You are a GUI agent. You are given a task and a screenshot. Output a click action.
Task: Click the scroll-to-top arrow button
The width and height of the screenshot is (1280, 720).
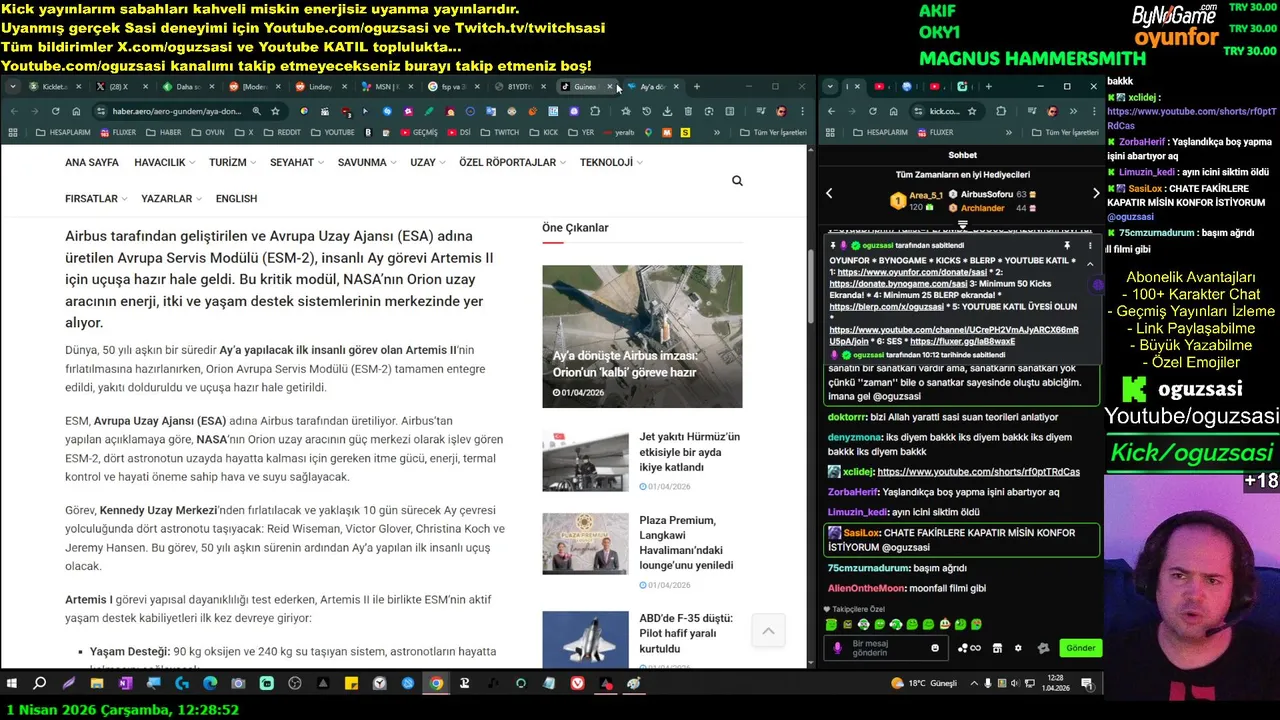tap(768, 631)
